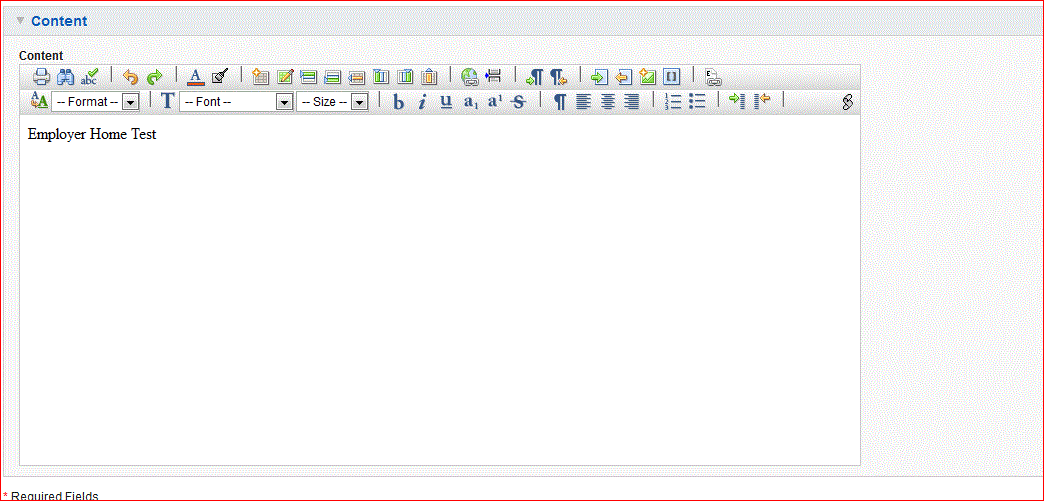The width and height of the screenshot is (1044, 501).
Task: Click the chain link icon at right
Action: click(848, 102)
